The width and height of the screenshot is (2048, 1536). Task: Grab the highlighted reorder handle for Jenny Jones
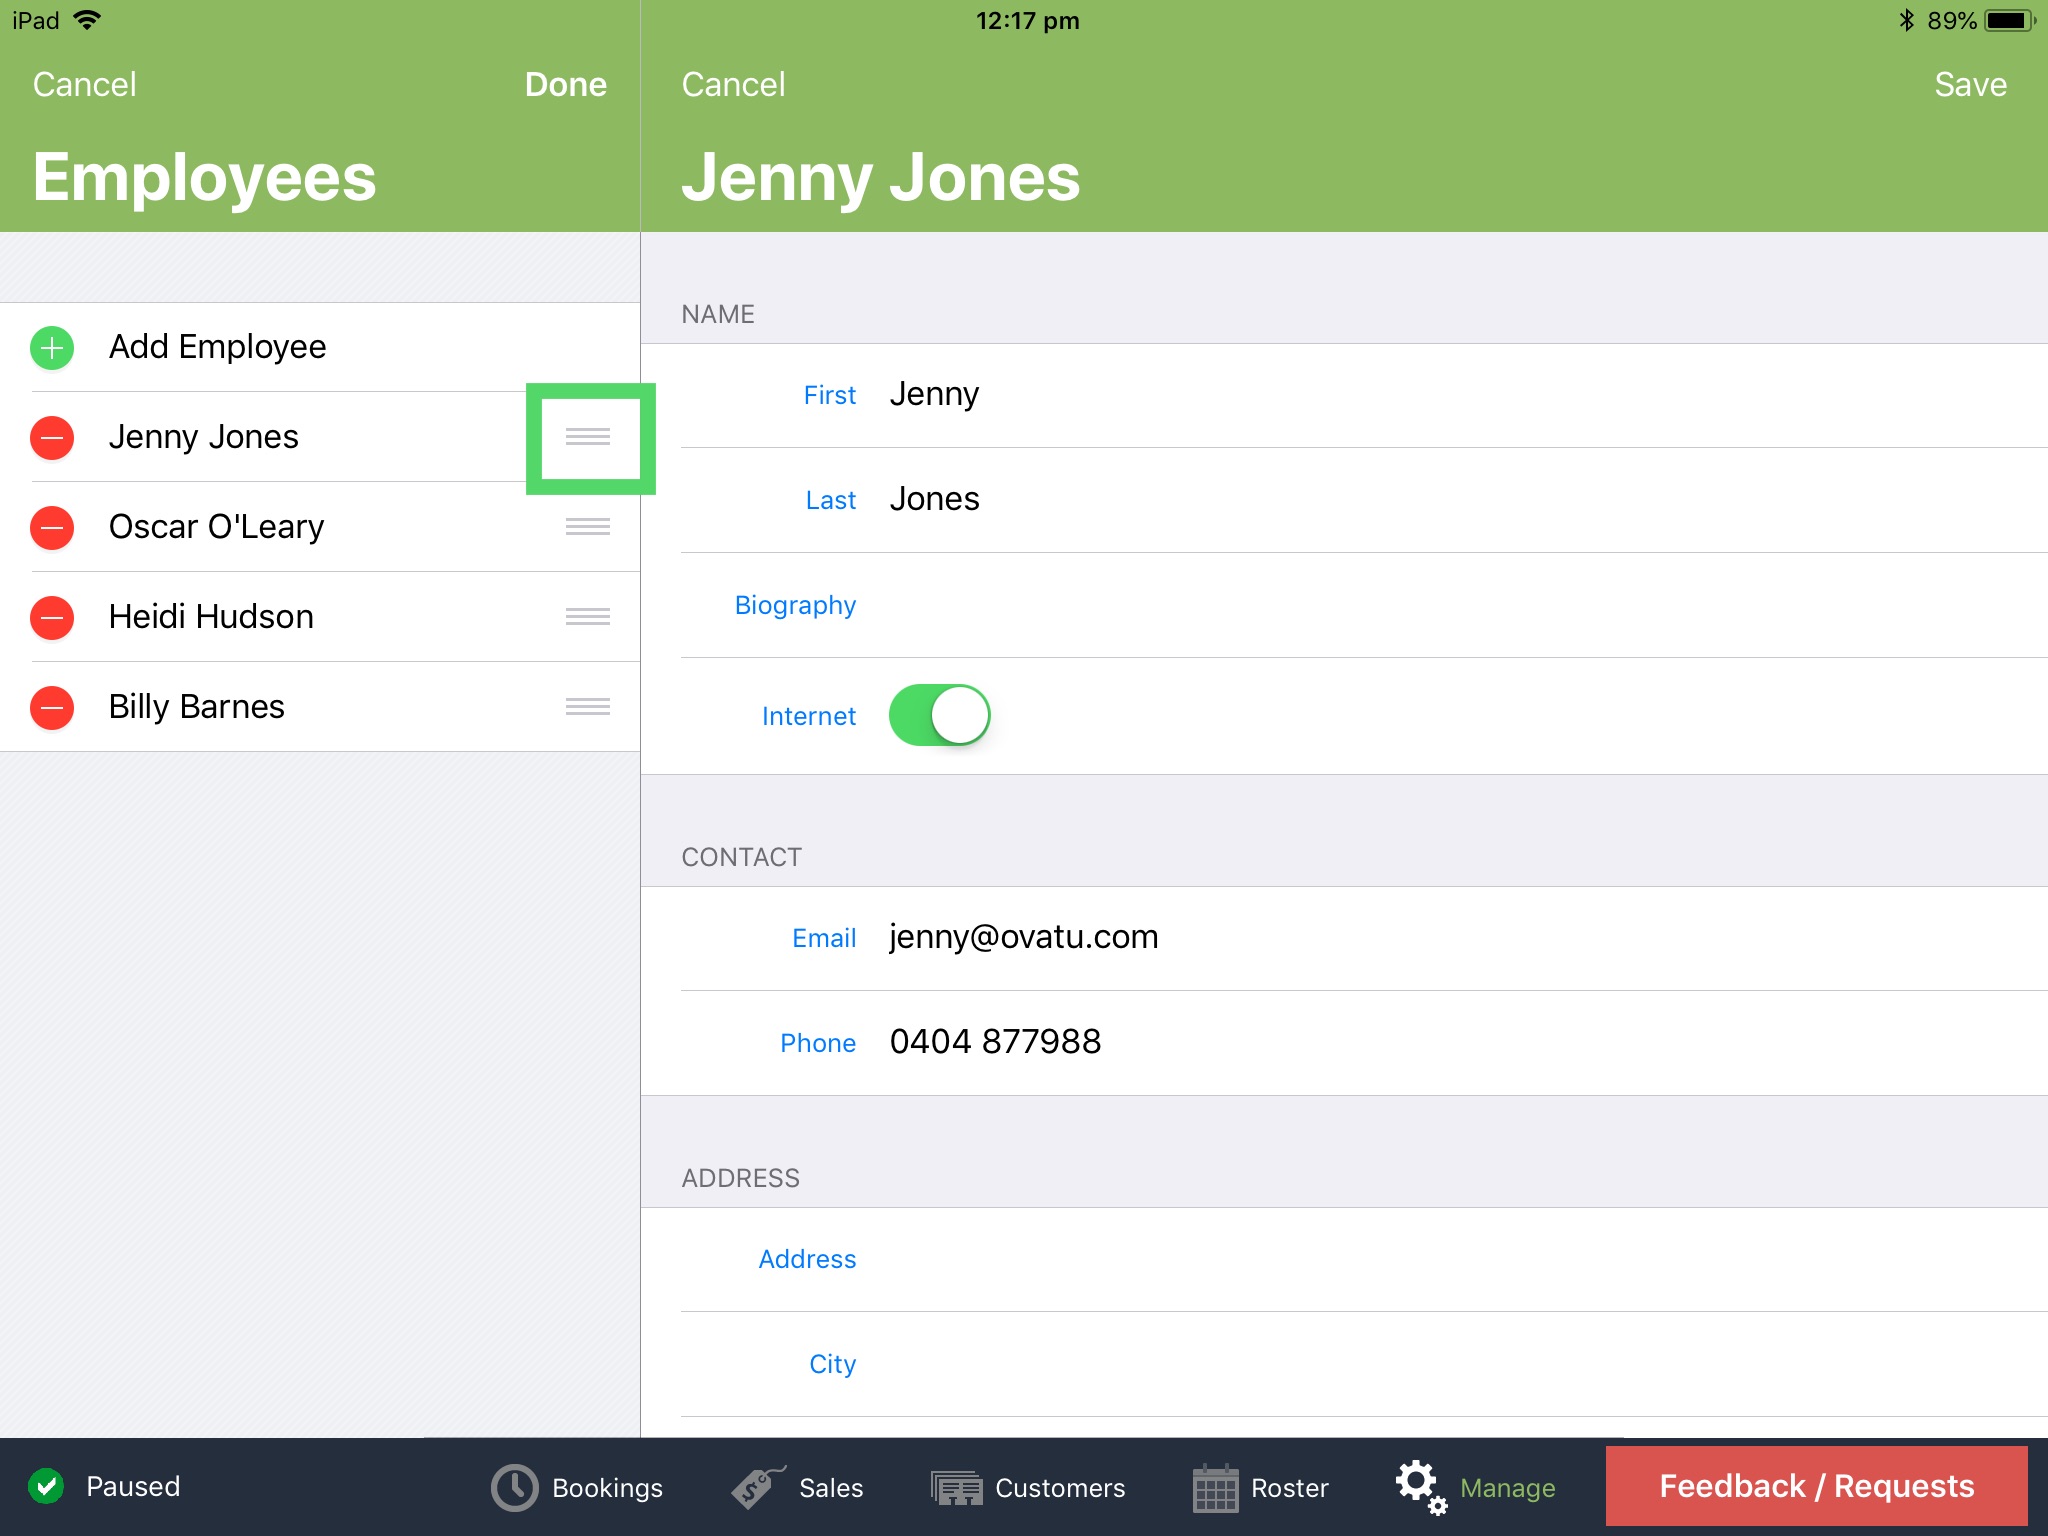pyautogui.click(x=590, y=437)
